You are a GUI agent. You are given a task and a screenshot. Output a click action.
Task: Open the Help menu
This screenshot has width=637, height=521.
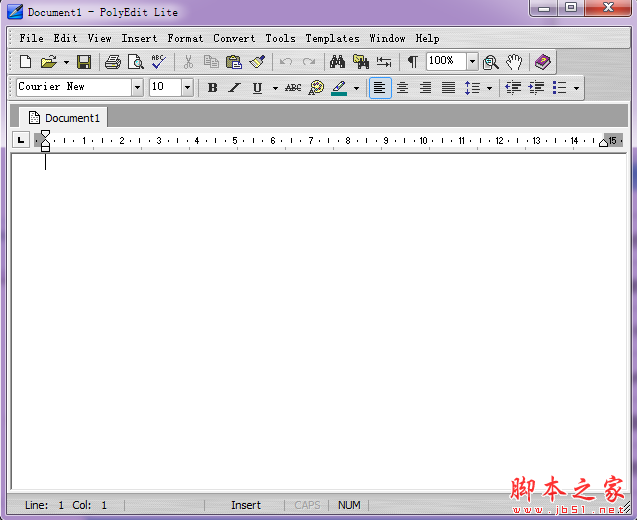point(427,38)
